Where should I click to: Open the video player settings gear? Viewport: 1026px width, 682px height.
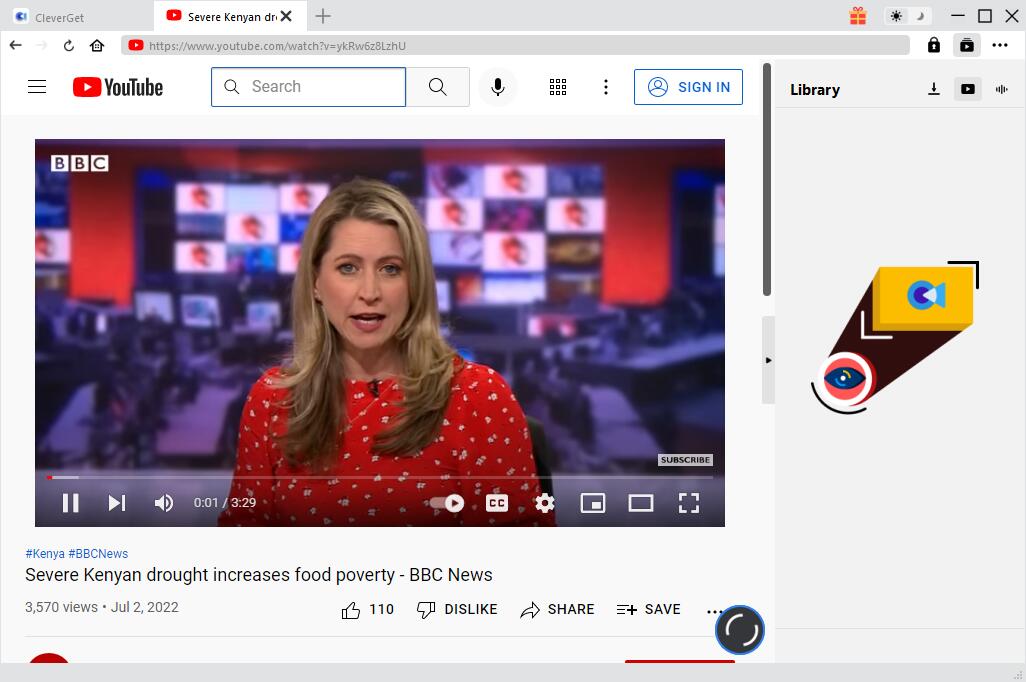pos(545,503)
